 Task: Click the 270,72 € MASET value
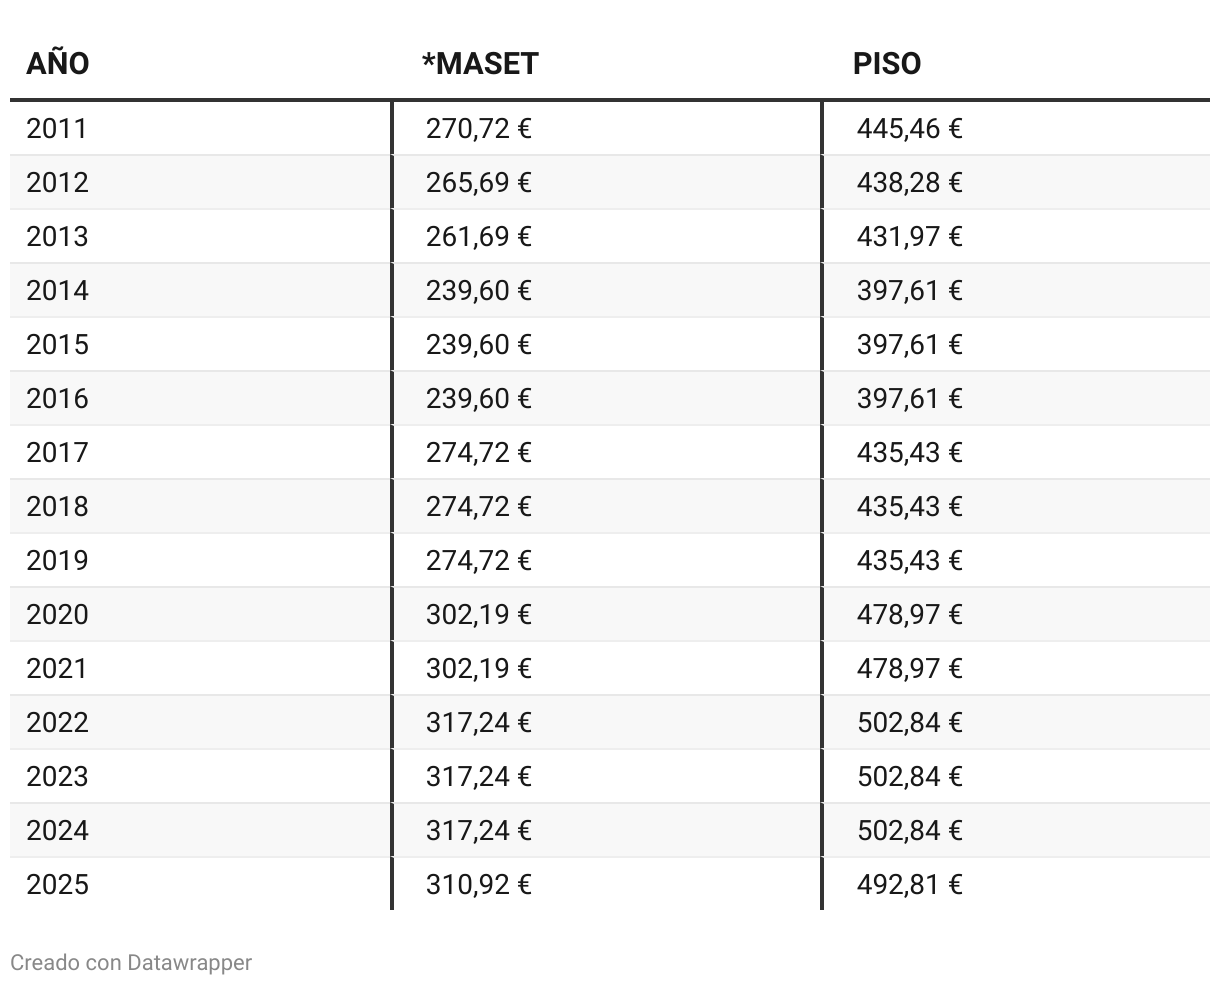478,129
